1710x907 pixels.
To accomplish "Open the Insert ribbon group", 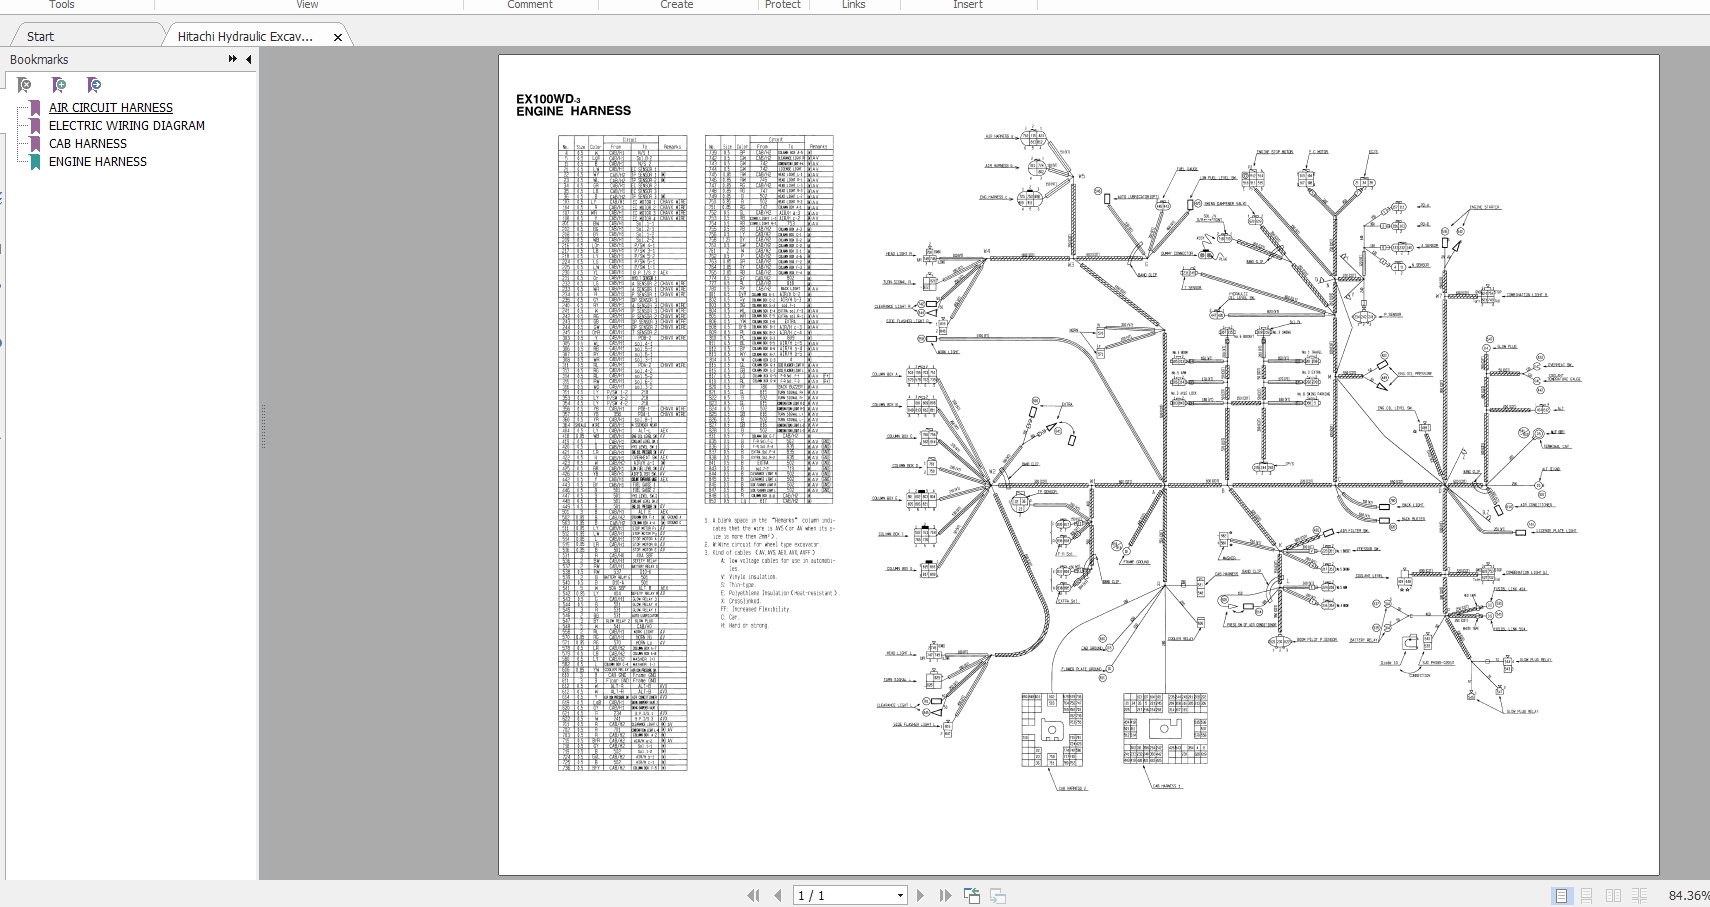I will pyautogui.click(x=968, y=5).
